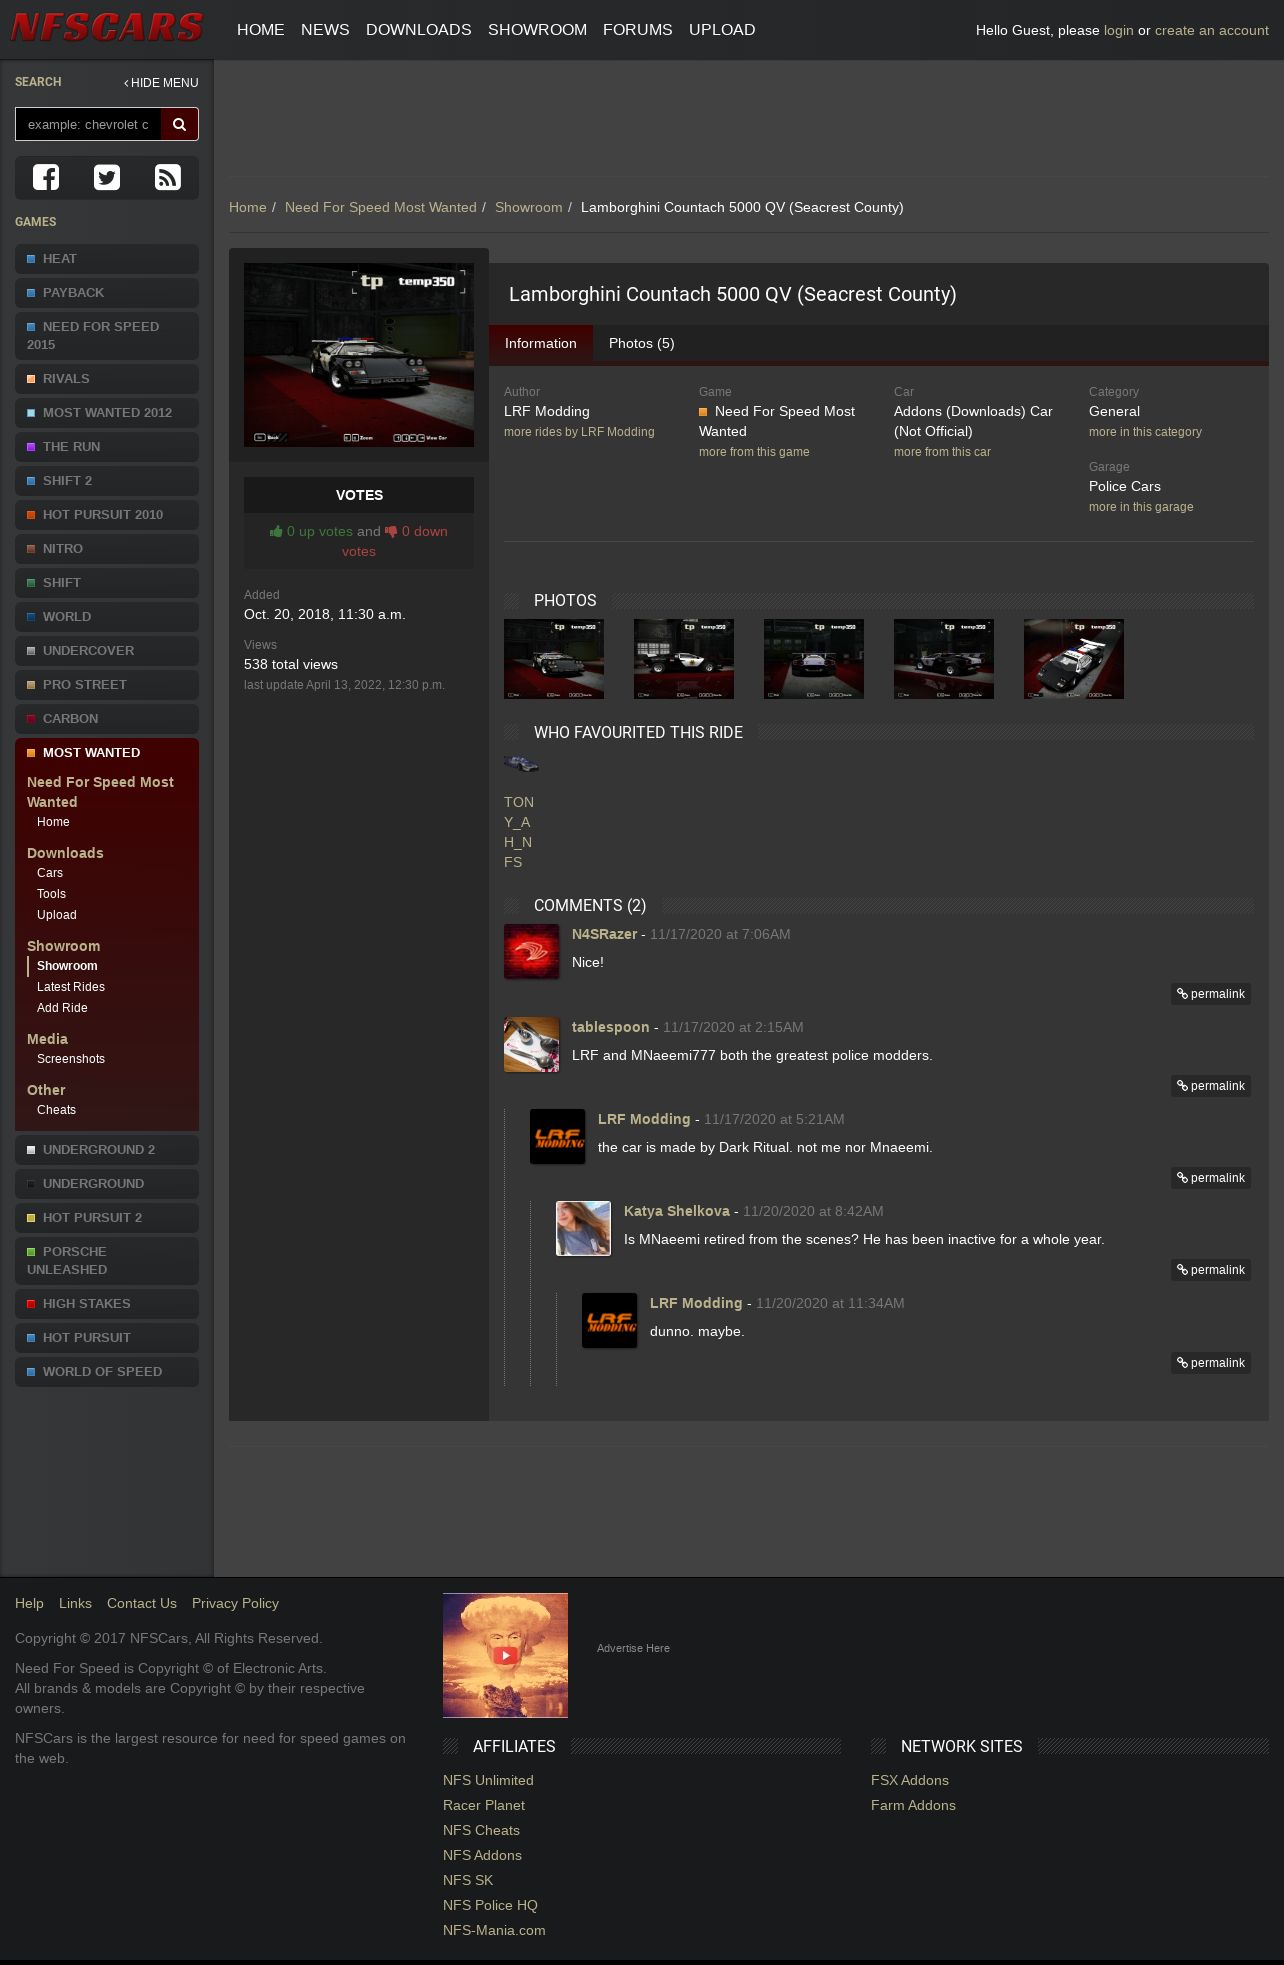1284x1965 pixels.
Task: Open the first photo thumbnail
Action: [554, 659]
